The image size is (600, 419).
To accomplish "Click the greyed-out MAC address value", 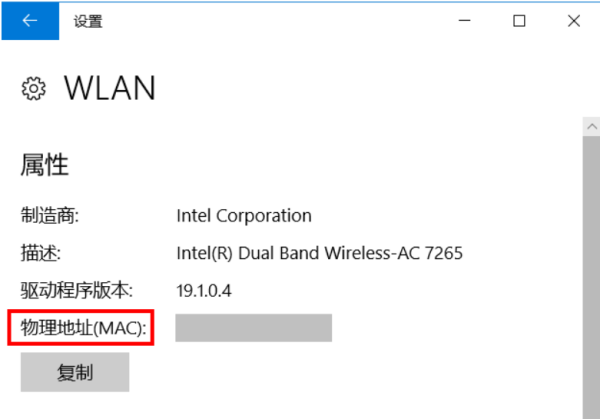I will [x=253, y=328].
